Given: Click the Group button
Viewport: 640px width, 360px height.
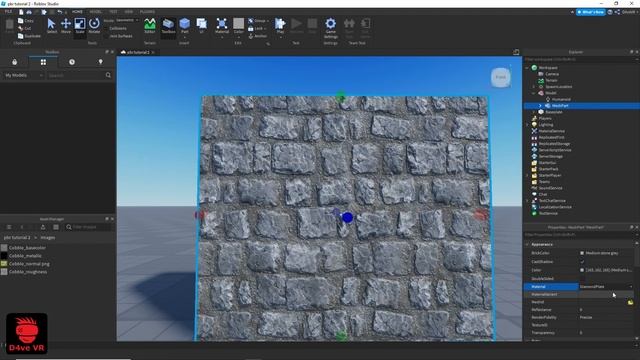Looking at the screenshot, I should tap(258, 21).
